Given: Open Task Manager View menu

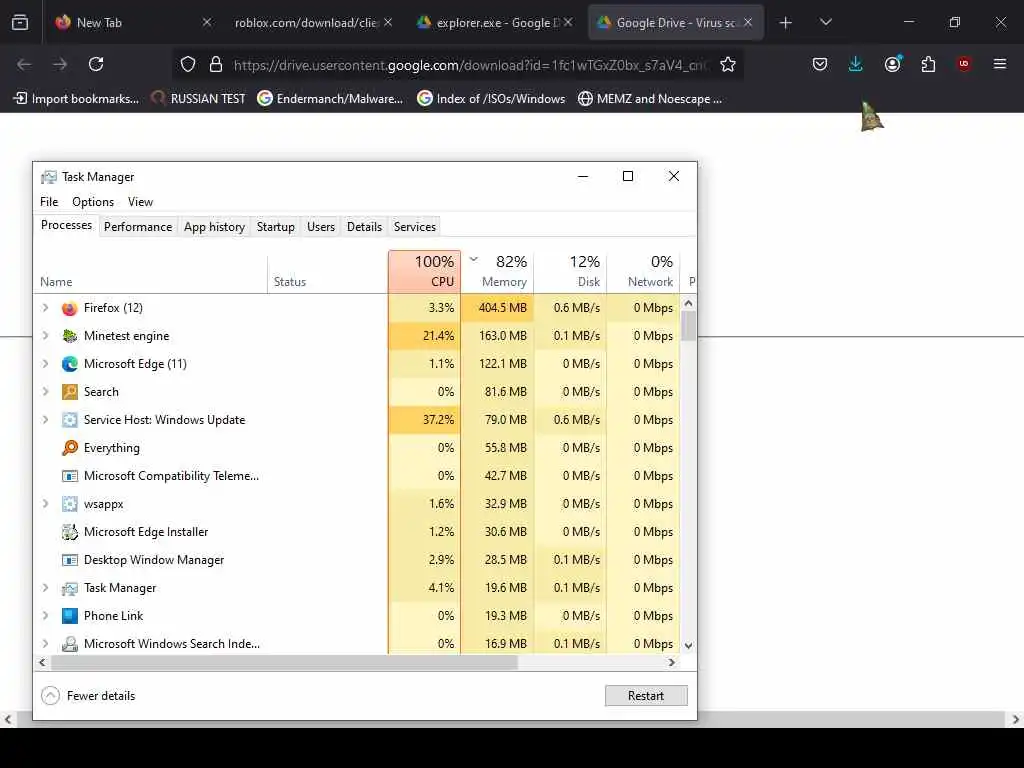Looking at the screenshot, I should [x=140, y=202].
